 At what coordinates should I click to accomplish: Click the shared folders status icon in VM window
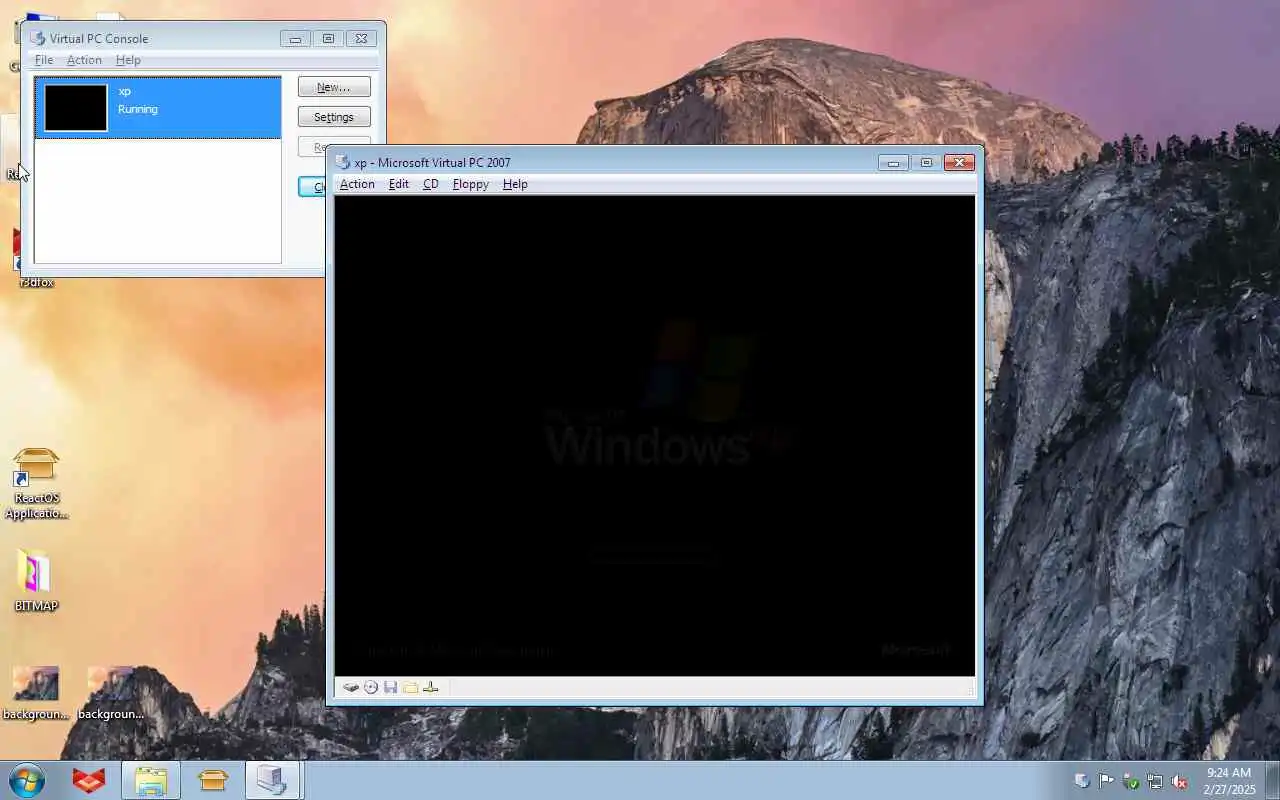pyautogui.click(x=411, y=687)
